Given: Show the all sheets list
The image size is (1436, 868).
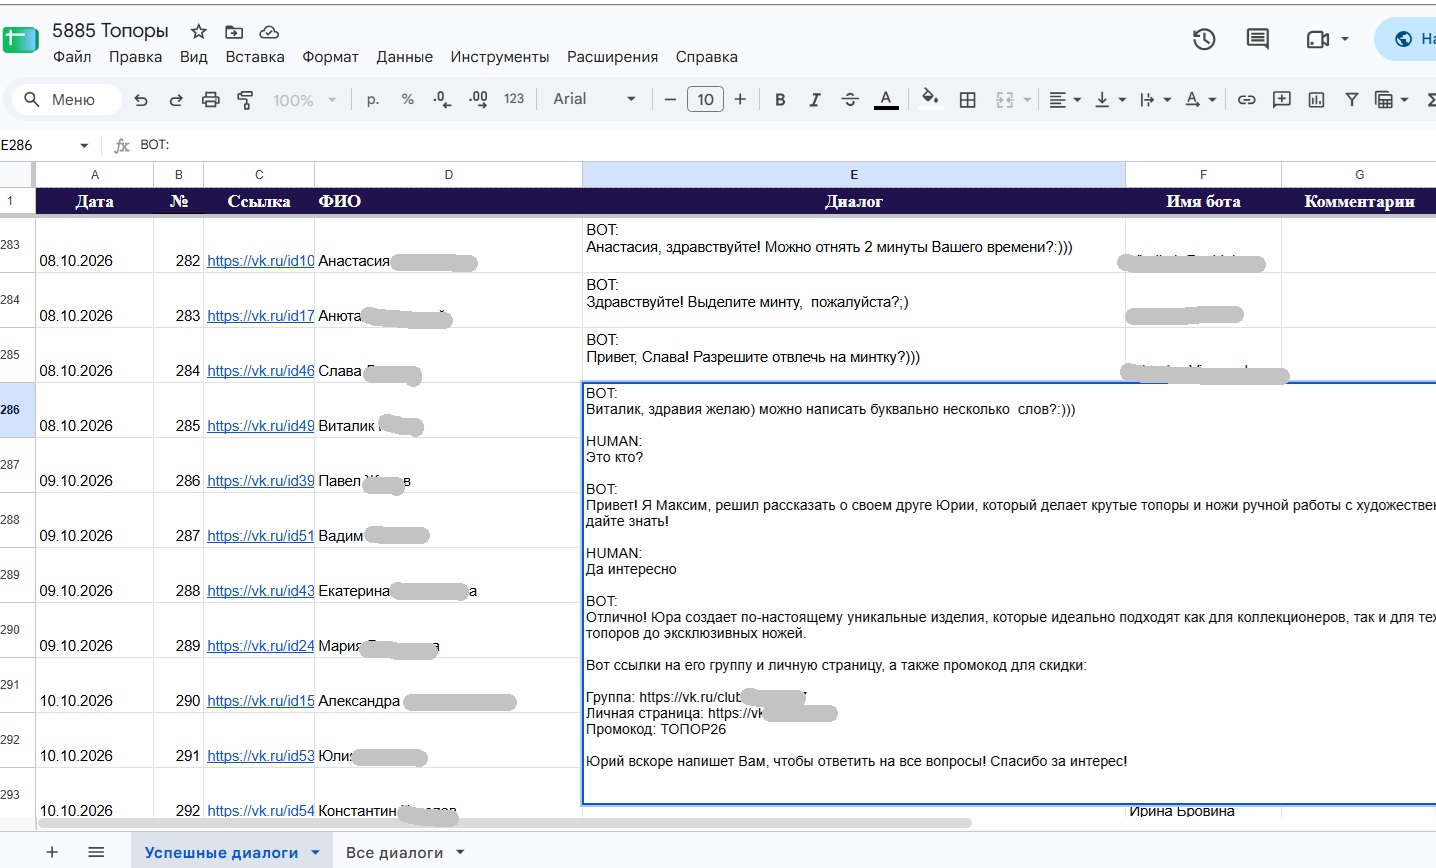Looking at the screenshot, I should click(x=96, y=852).
